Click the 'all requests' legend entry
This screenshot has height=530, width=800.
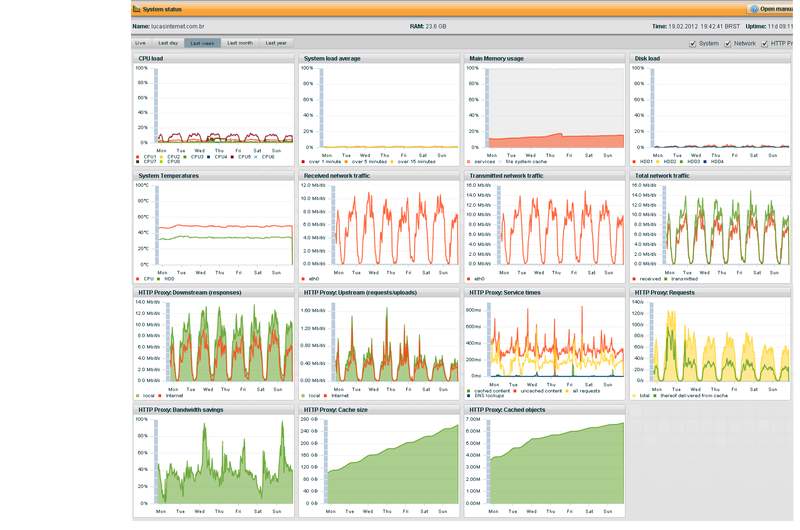tap(583, 391)
